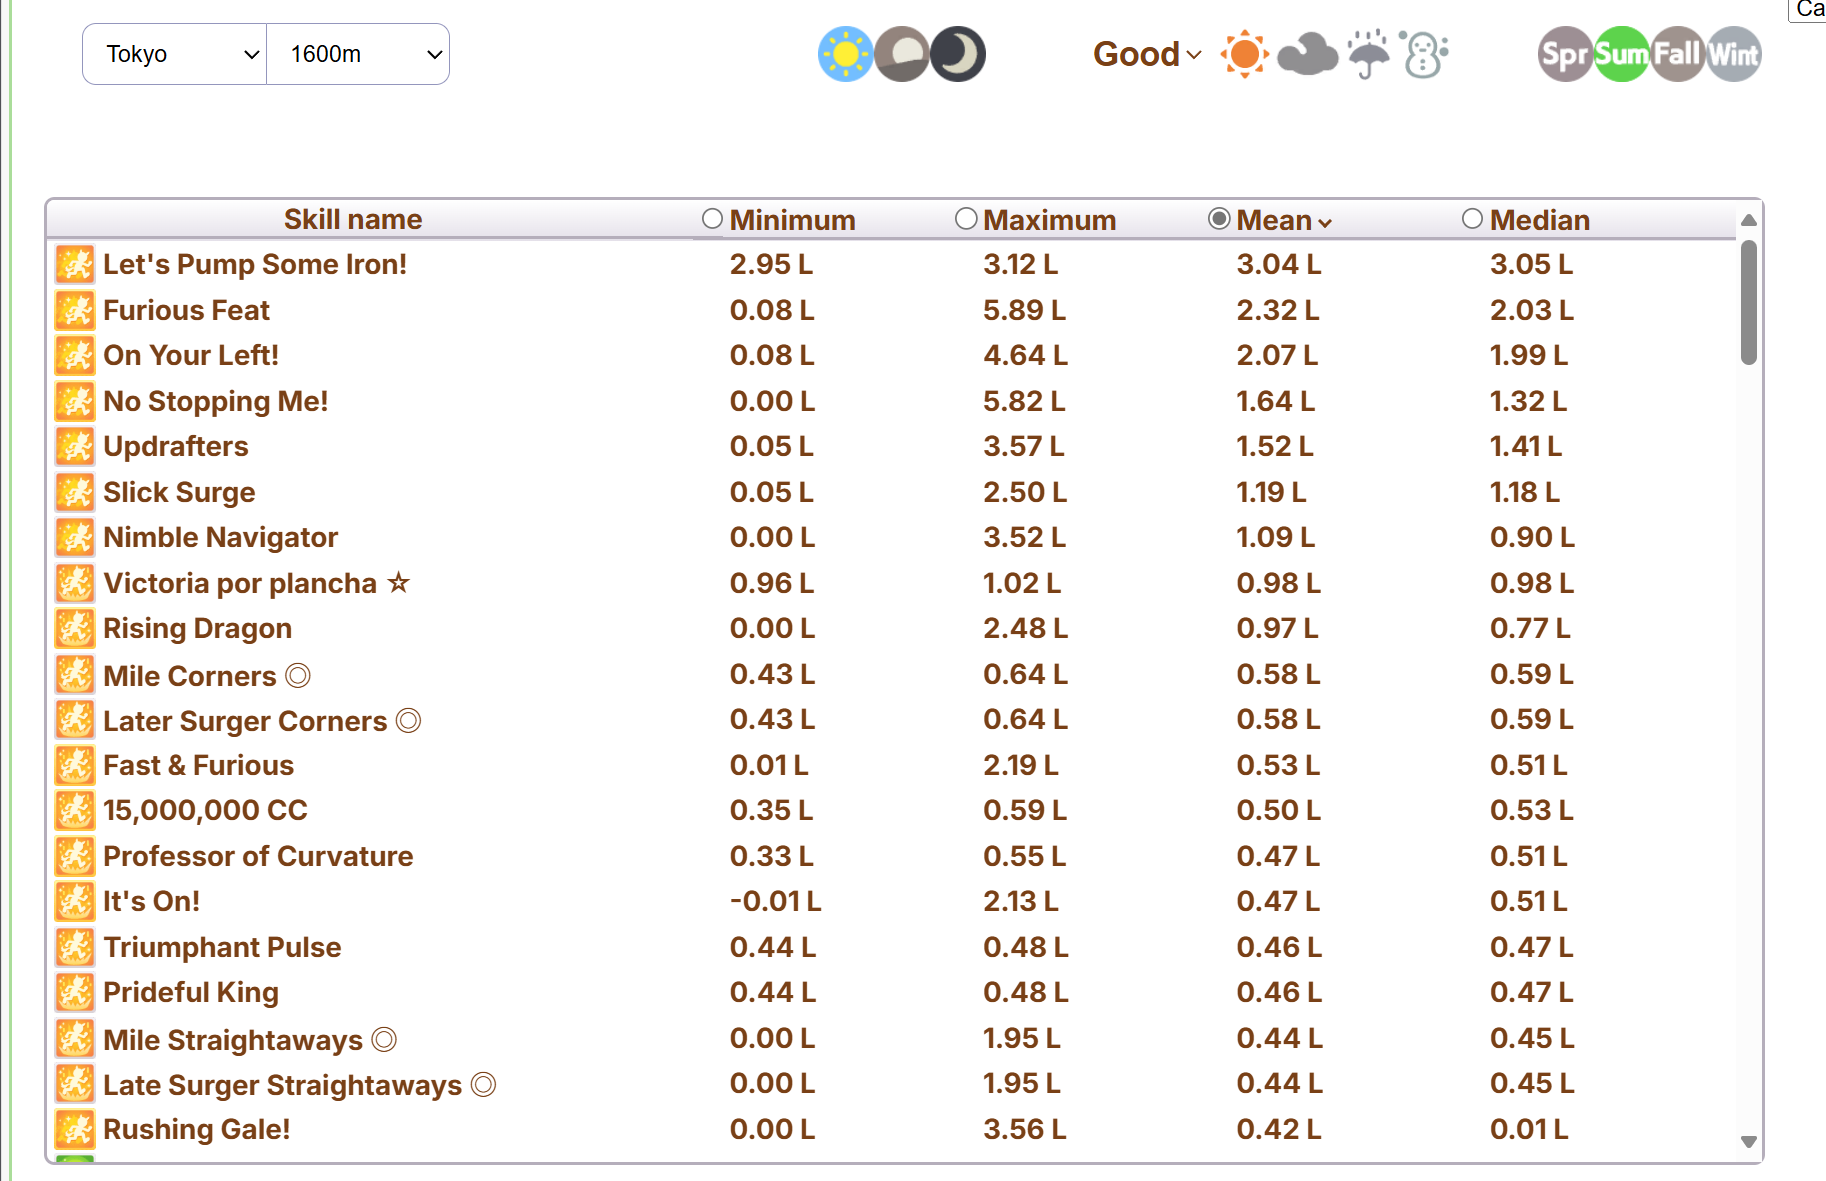Click the Rising Dragon skill icon
This screenshot has width=1826, height=1181.
point(75,629)
